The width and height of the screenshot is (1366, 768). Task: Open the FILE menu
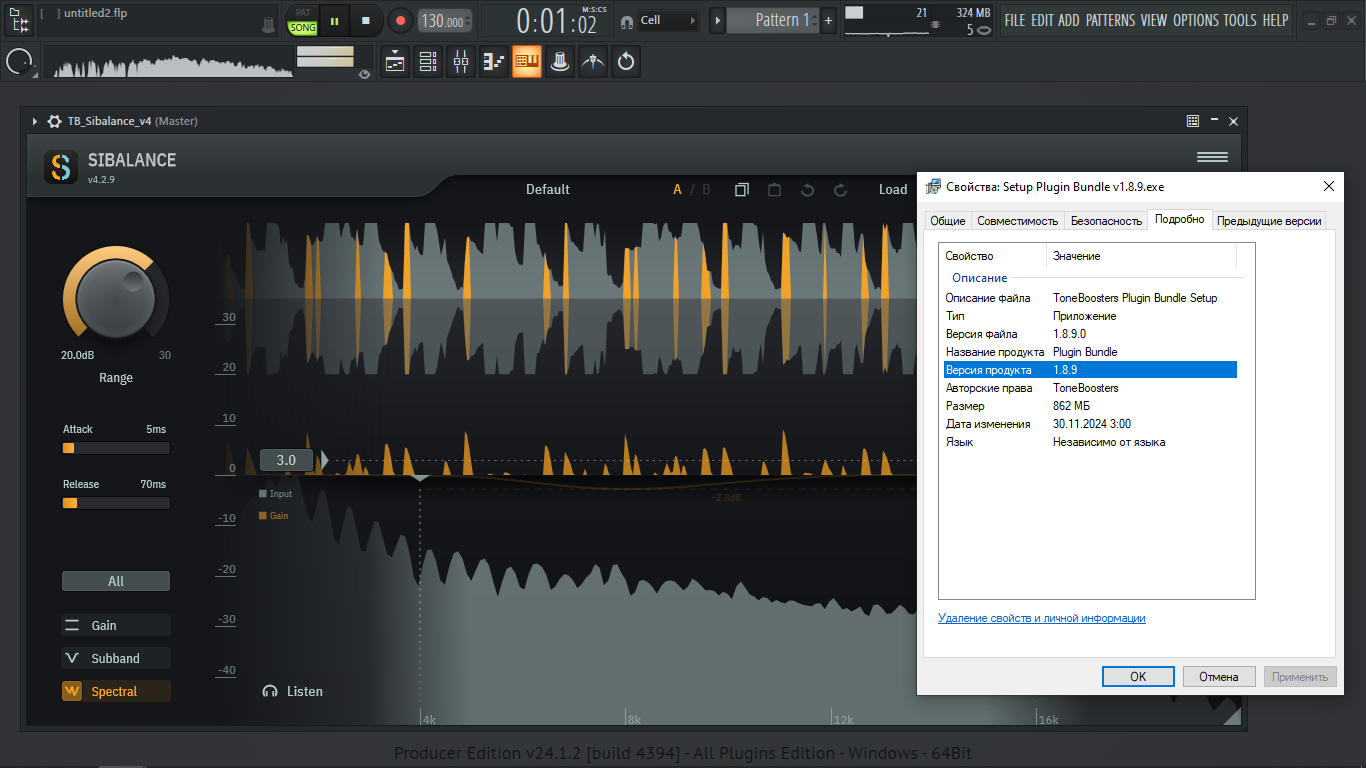coord(1015,20)
